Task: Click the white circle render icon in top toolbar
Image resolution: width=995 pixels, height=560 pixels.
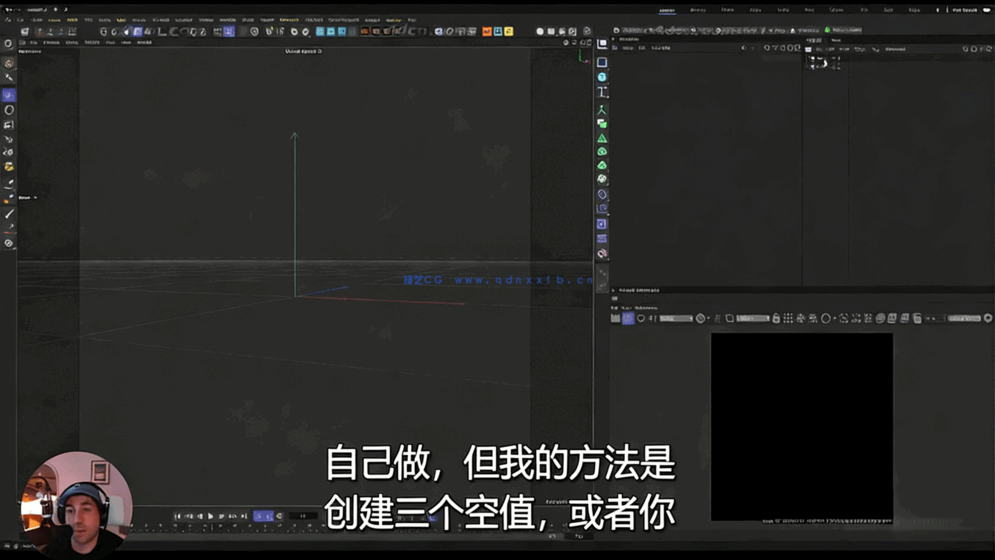Action: tap(540, 31)
